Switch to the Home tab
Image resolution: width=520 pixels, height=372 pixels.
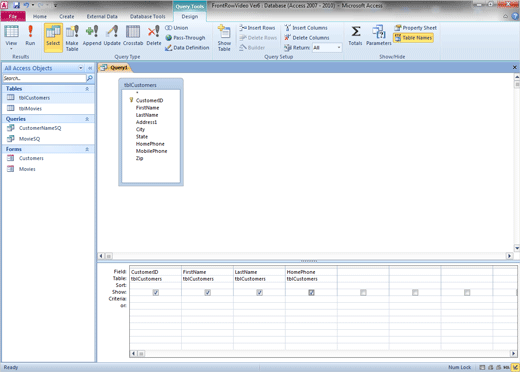tap(40, 16)
